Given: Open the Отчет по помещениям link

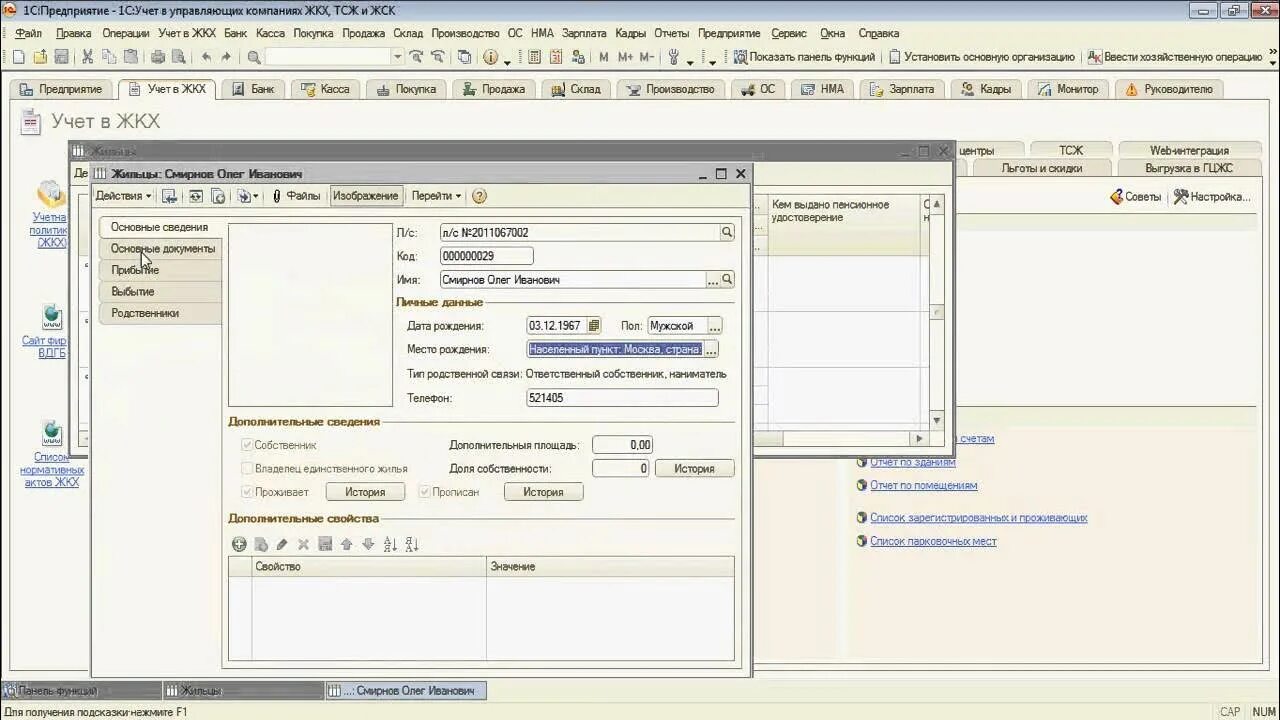Looking at the screenshot, I should point(923,485).
